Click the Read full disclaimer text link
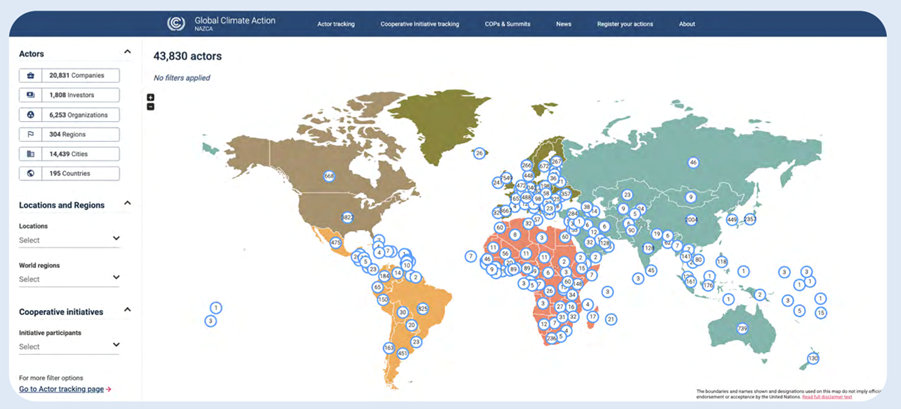 point(825,397)
